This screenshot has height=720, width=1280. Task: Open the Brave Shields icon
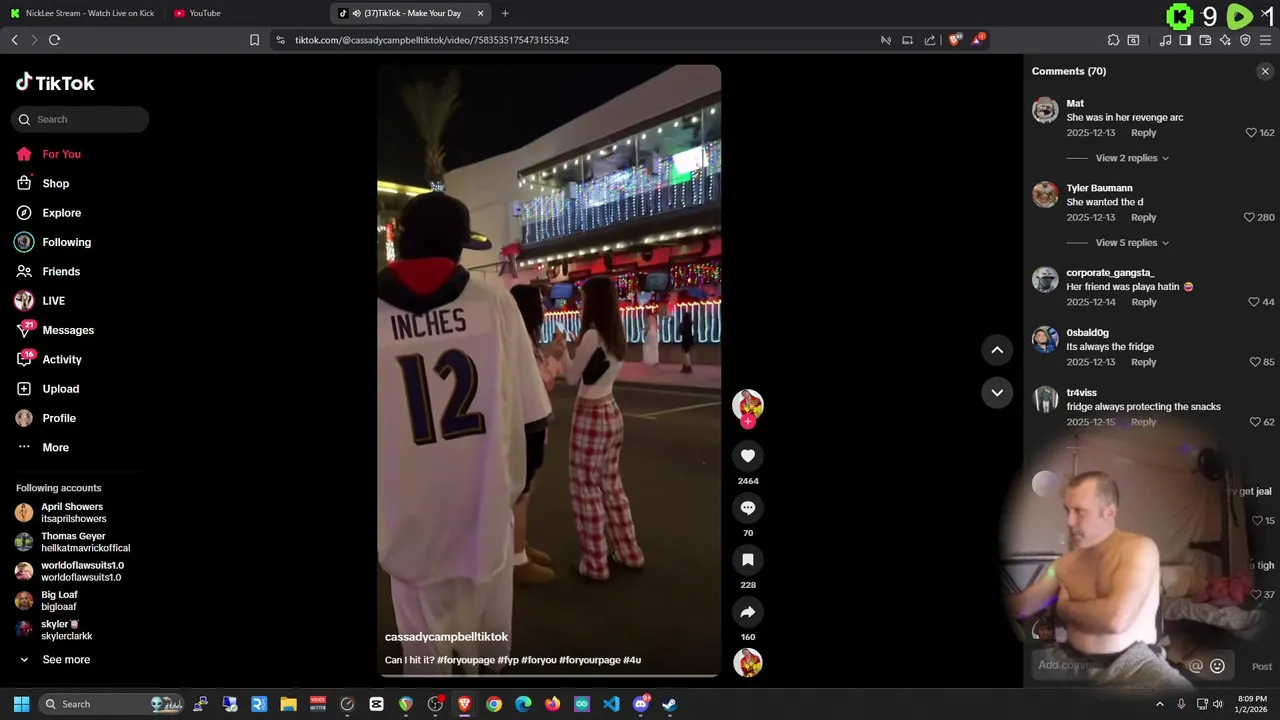[955, 40]
